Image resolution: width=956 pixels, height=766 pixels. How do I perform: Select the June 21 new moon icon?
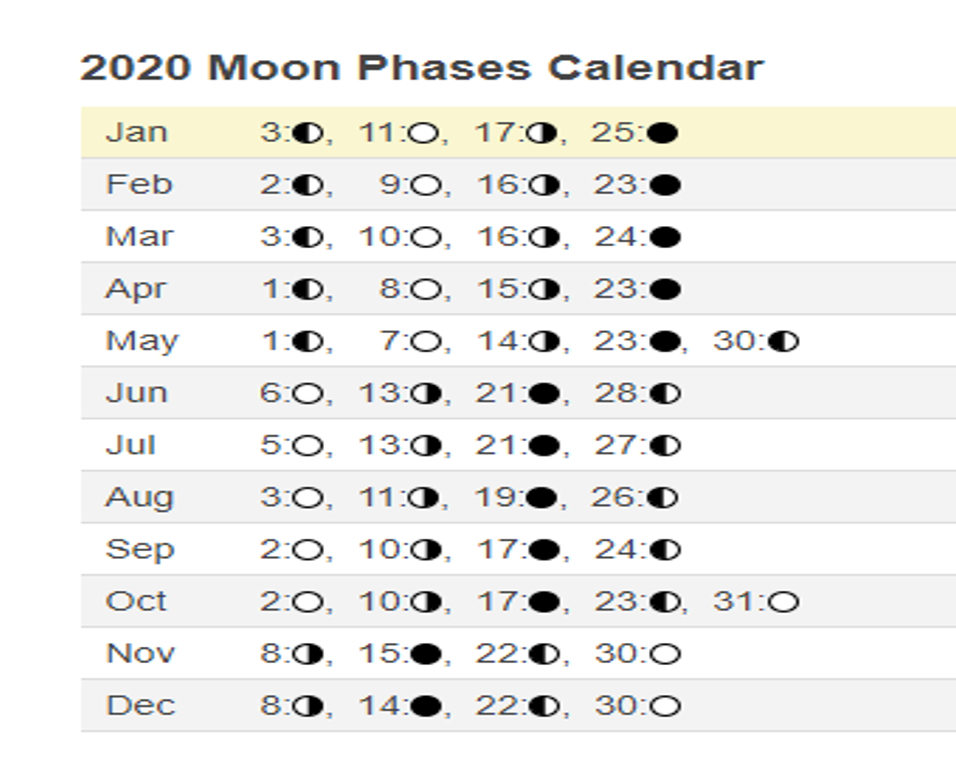pyautogui.click(x=544, y=393)
